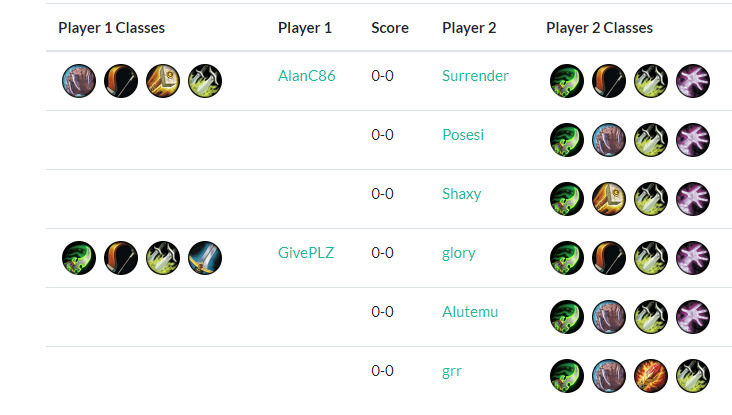Click Posesi's Shaman class icon
This screenshot has height=415, width=732.
609,140
